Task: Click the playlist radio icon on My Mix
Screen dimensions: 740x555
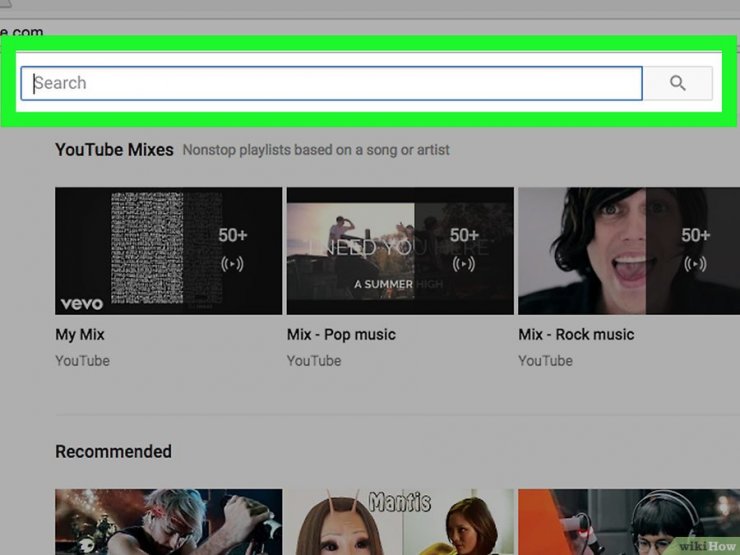Action: coord(232,263)
